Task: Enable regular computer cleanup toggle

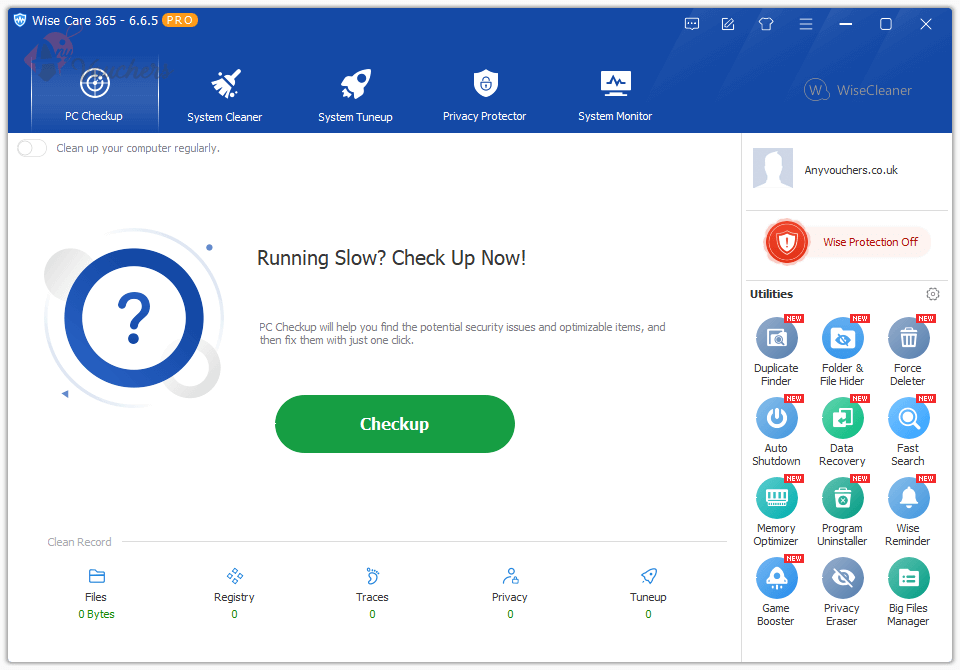Action: 30,147
